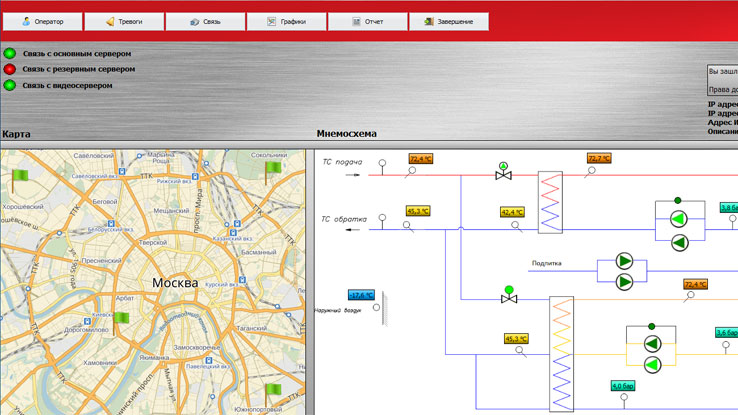Click Мнемосхема panel heading
This screenshot has width=738, height=415.
coord(346,134)
